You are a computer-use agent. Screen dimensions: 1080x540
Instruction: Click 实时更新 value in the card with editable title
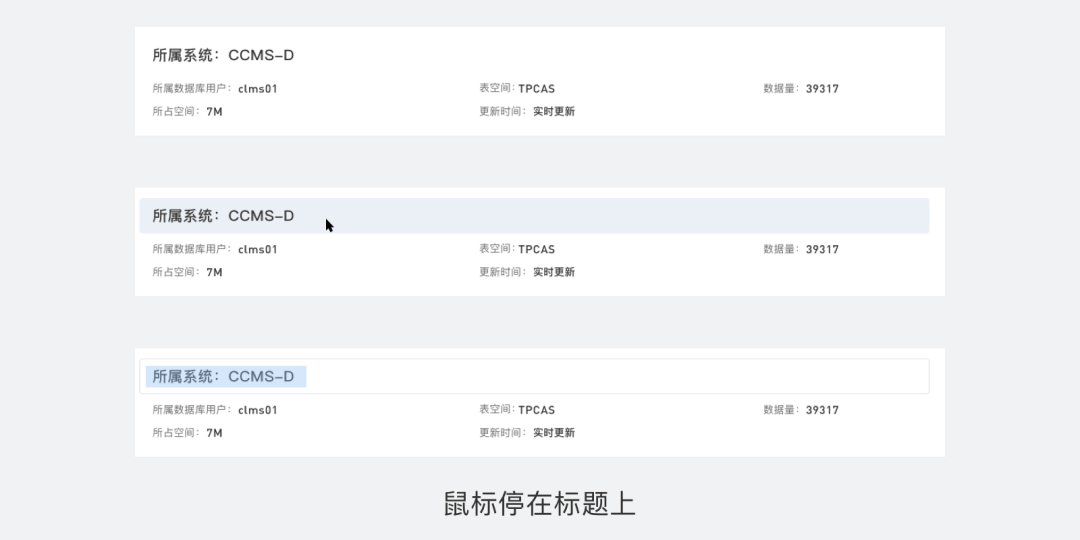[x=554, y=433]
